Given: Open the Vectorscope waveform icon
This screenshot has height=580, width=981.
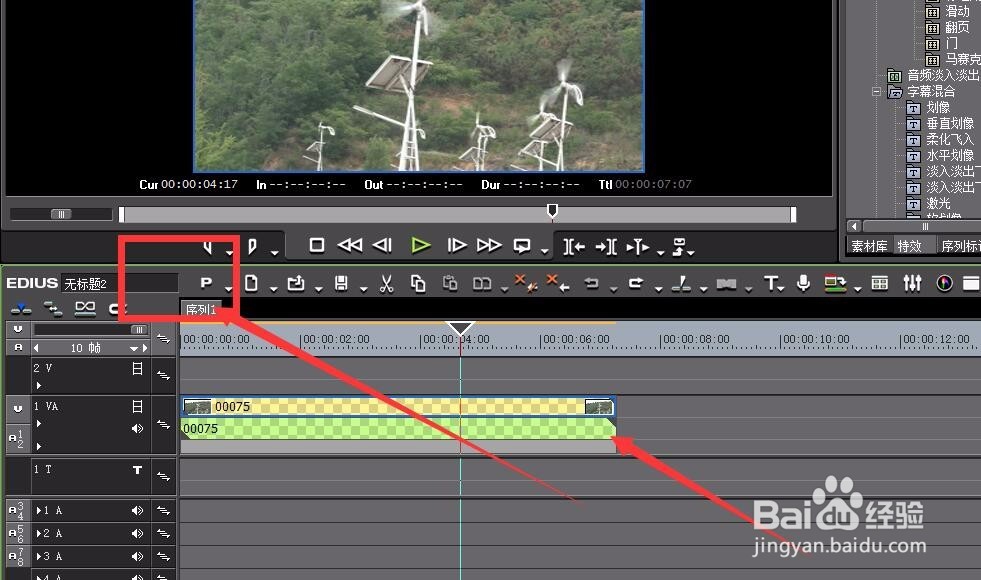Looking at the screenshot, I should pos(945,283).
